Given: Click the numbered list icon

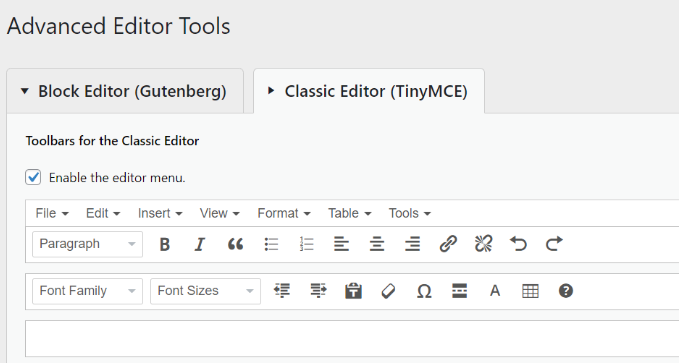Looking at the screenshot, I should pyautogui.click(x=307, y=244).
